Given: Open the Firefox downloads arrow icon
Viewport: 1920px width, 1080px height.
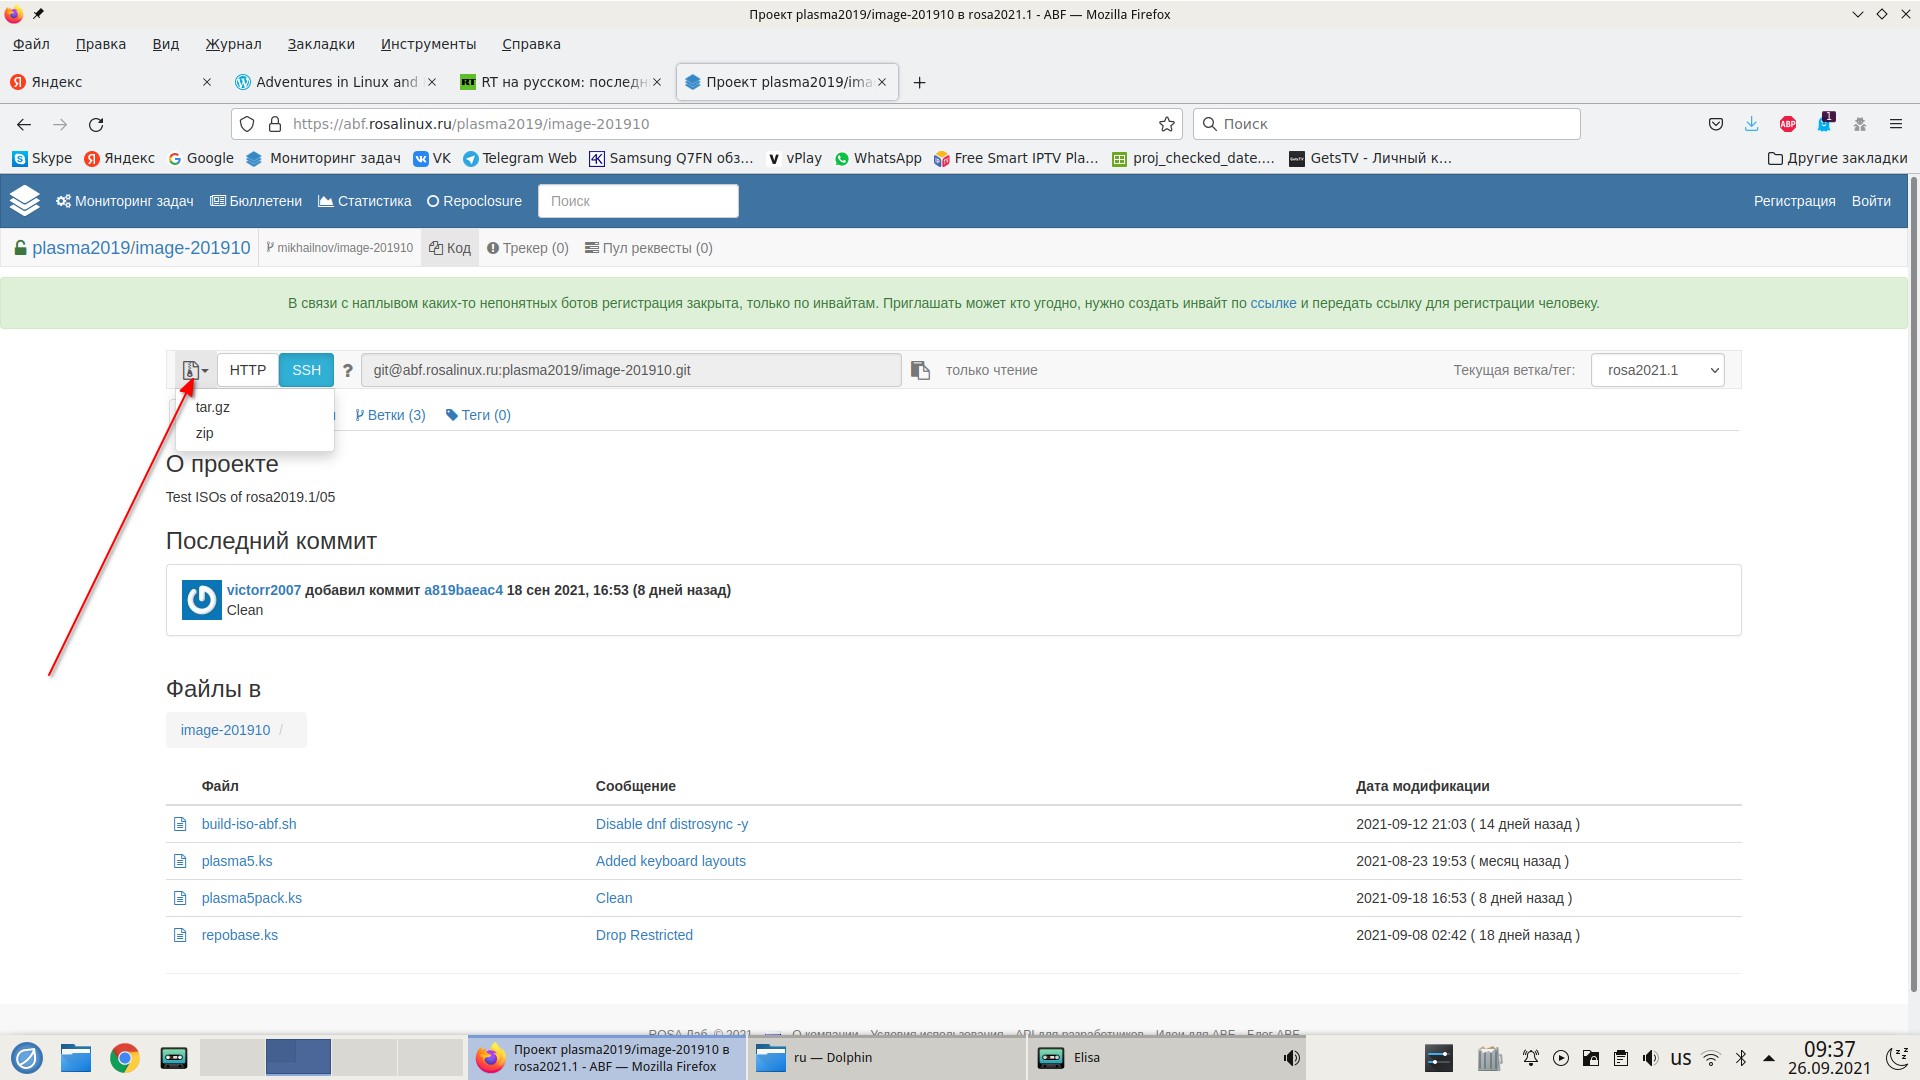Looking at the screenshot, I should tap(1751, 124).
